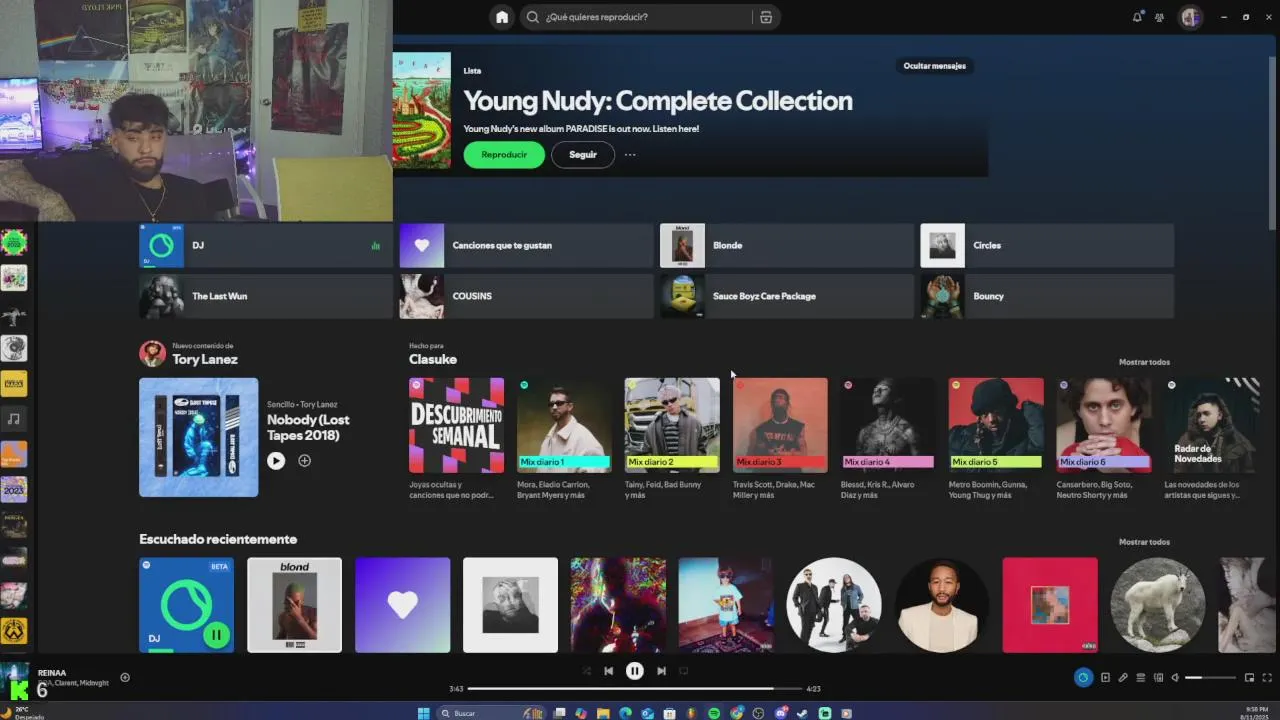
Task: Open the profile avatar menu
Action: pyautogui.click(x=1190, y=17)
